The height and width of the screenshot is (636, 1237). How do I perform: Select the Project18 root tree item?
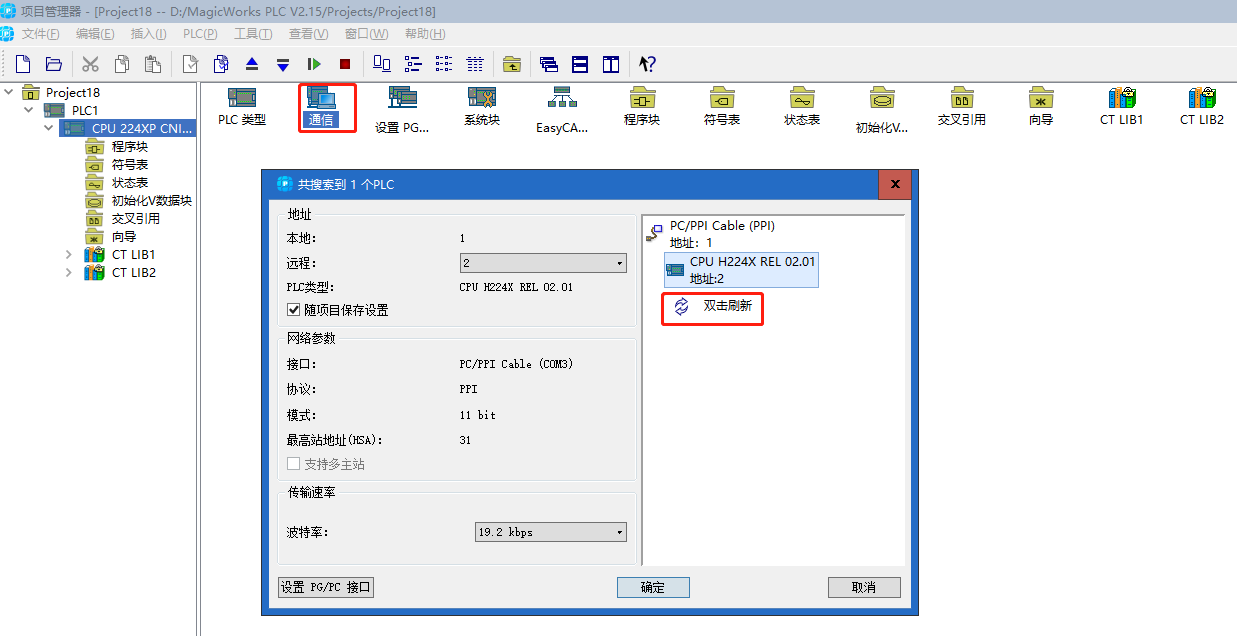click(73, 92)
